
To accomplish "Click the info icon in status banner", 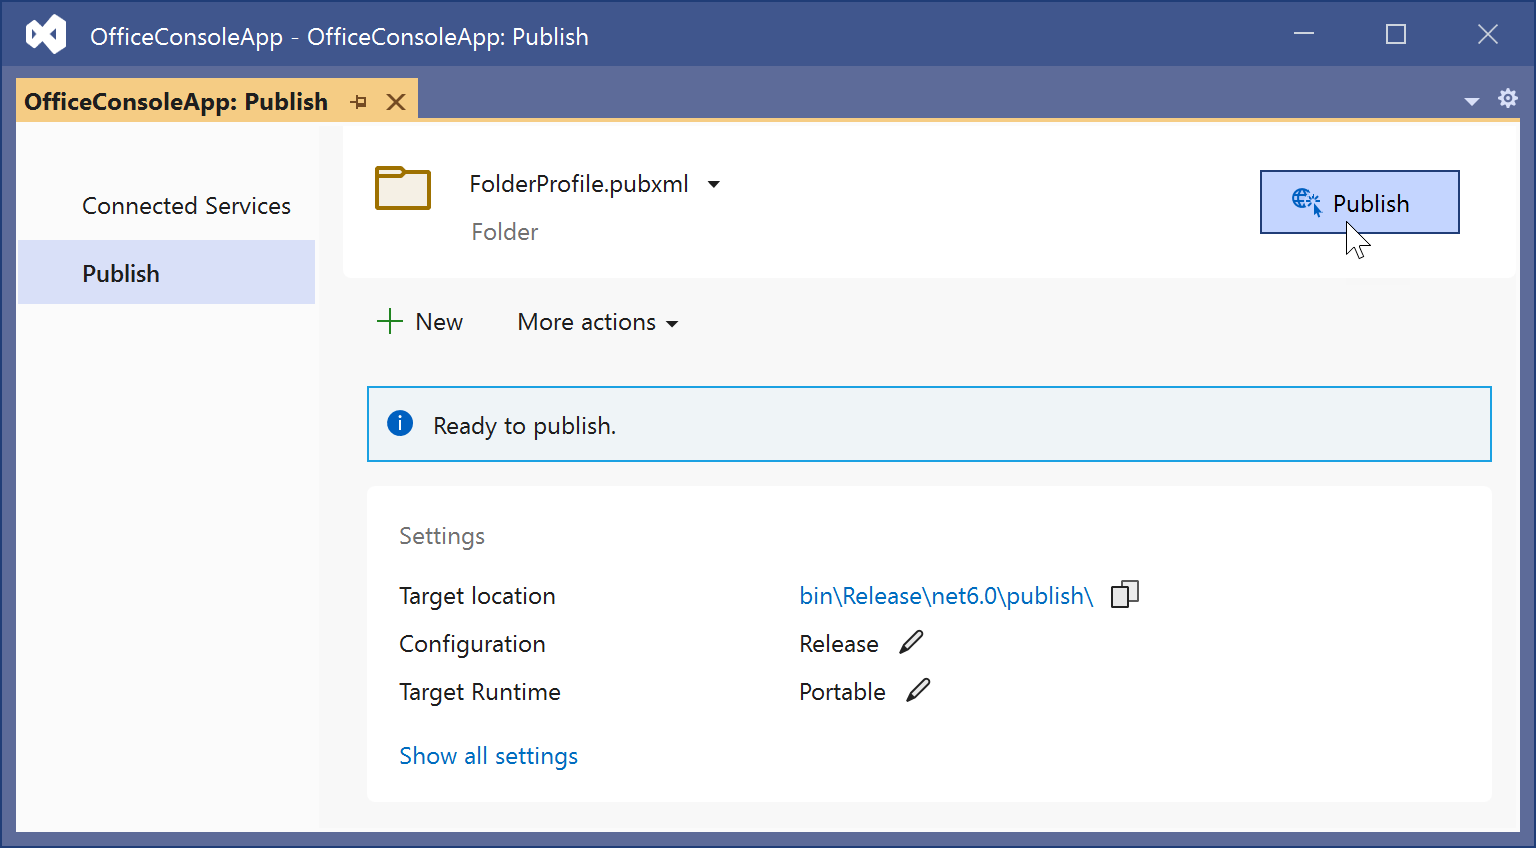I will pos(400,423).
